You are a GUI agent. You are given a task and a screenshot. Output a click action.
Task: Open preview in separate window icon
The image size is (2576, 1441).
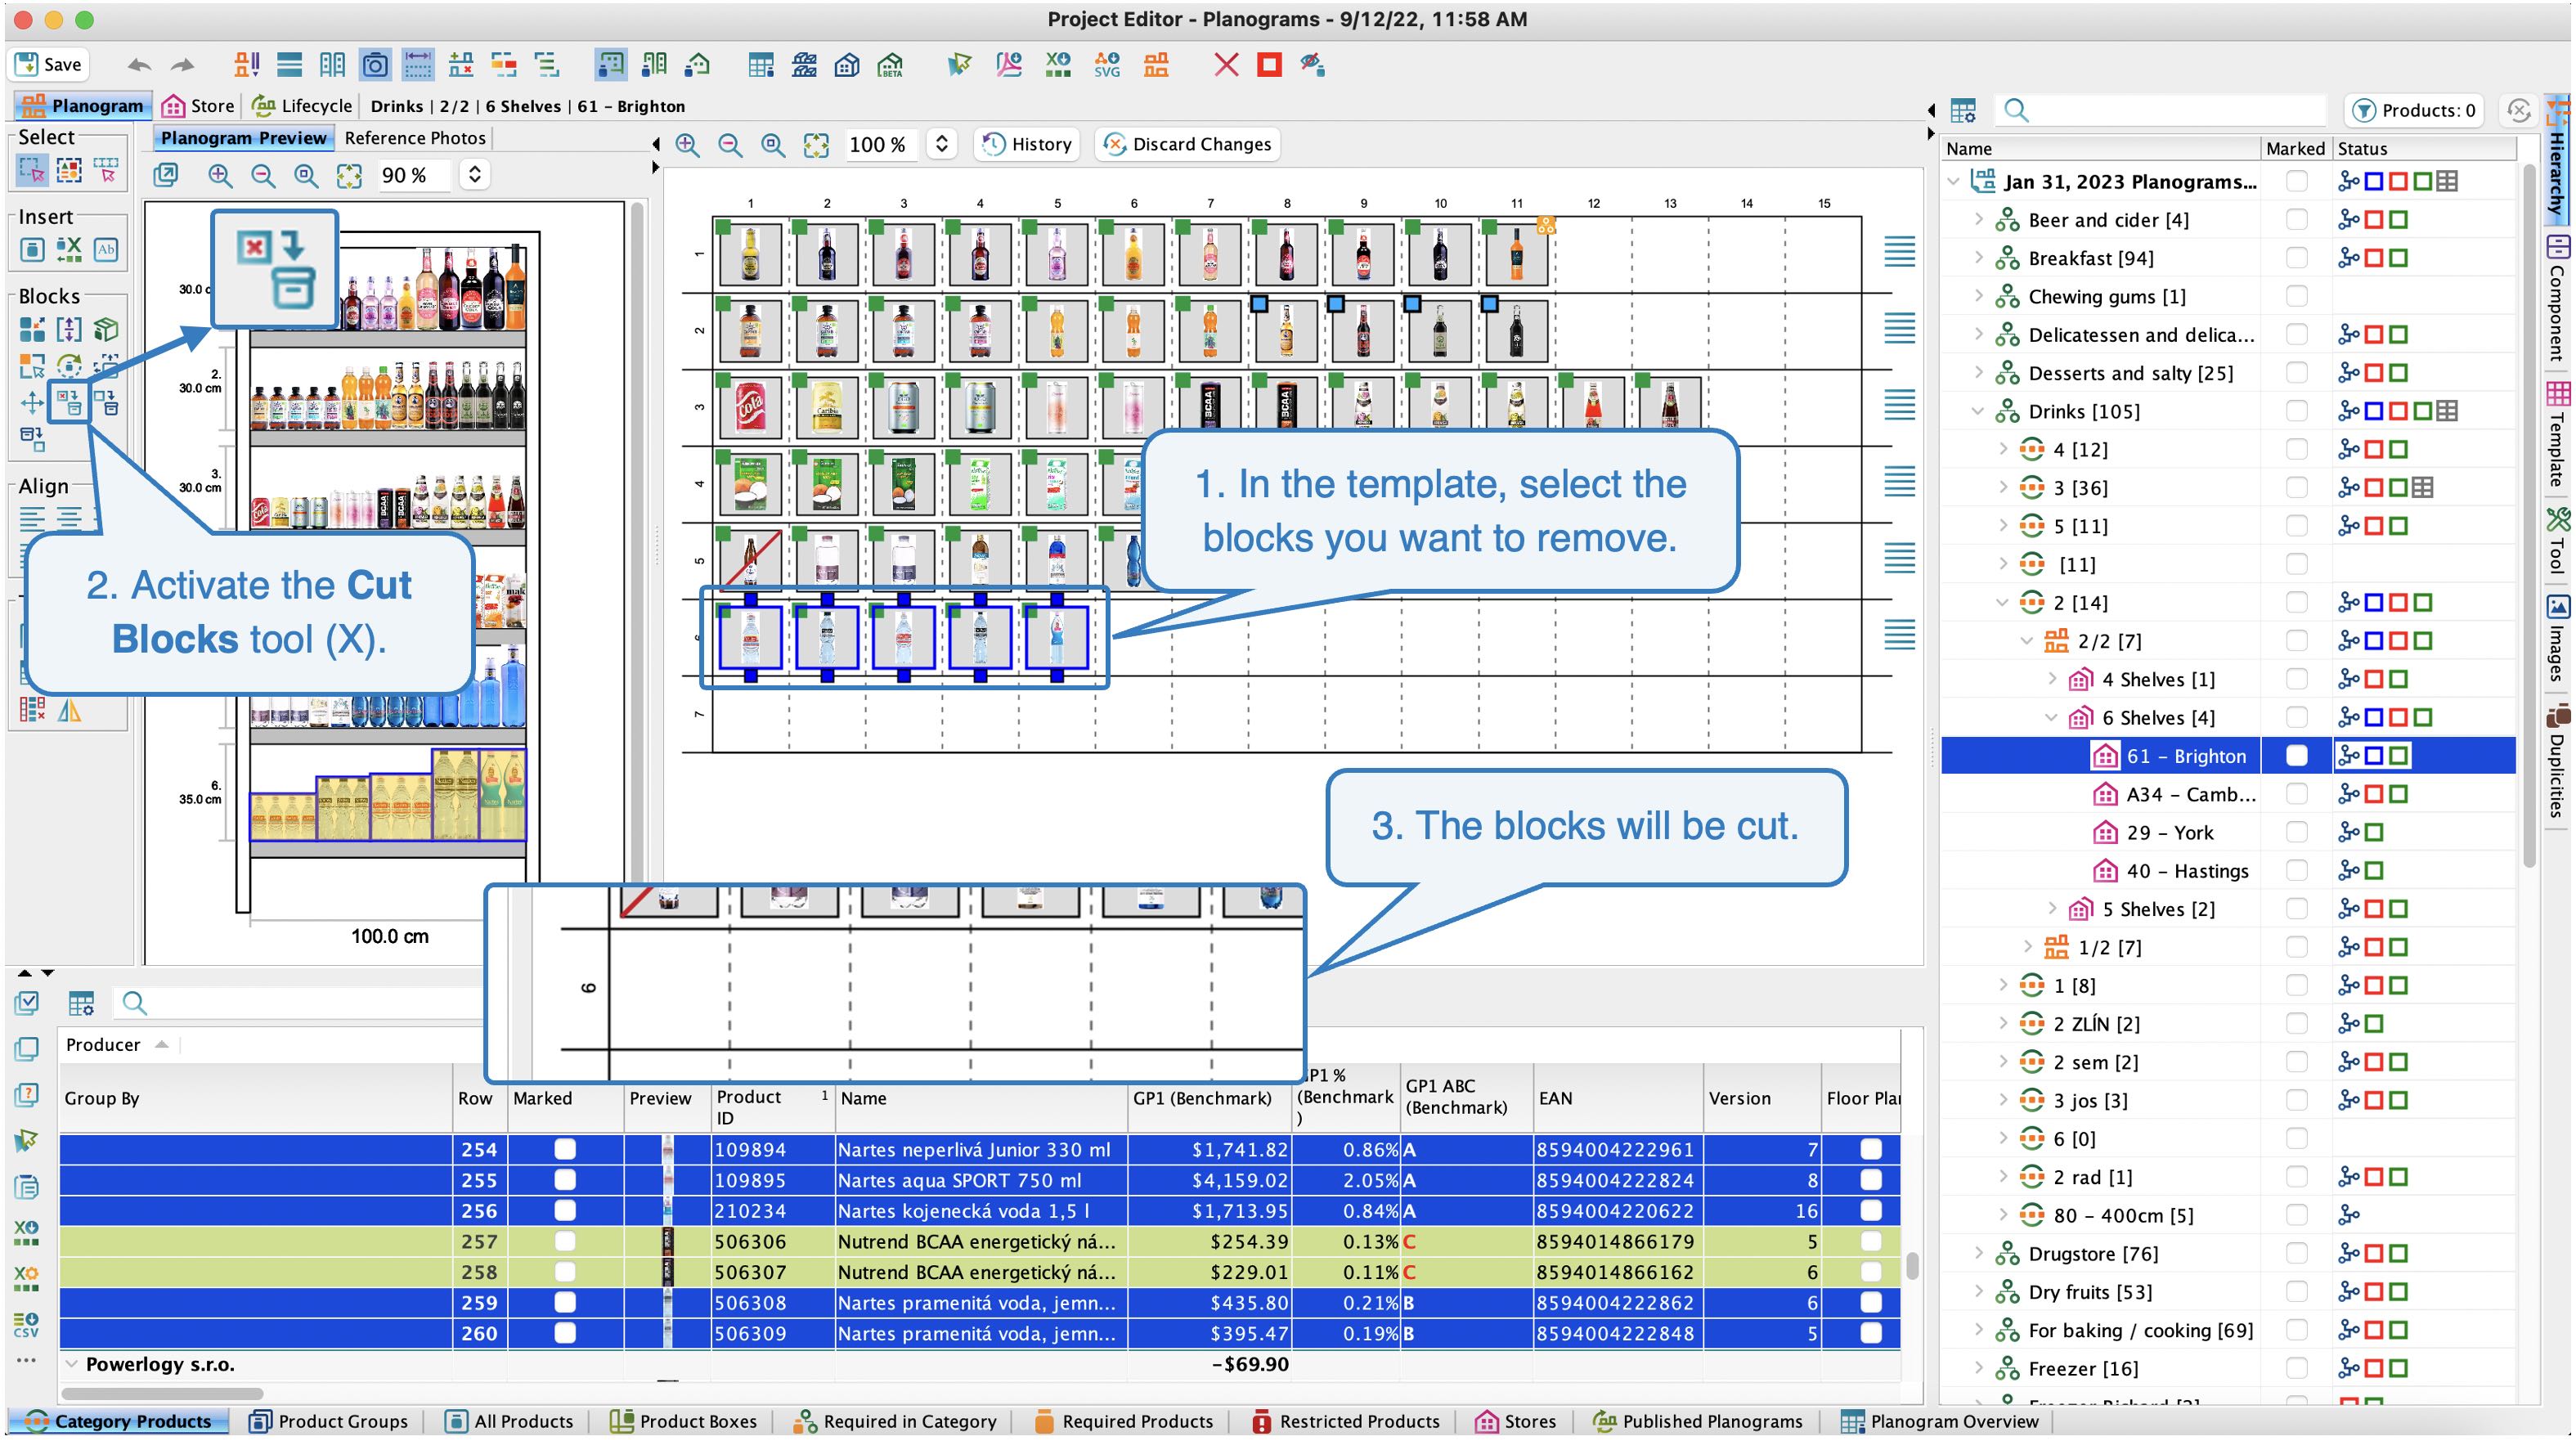166,176
